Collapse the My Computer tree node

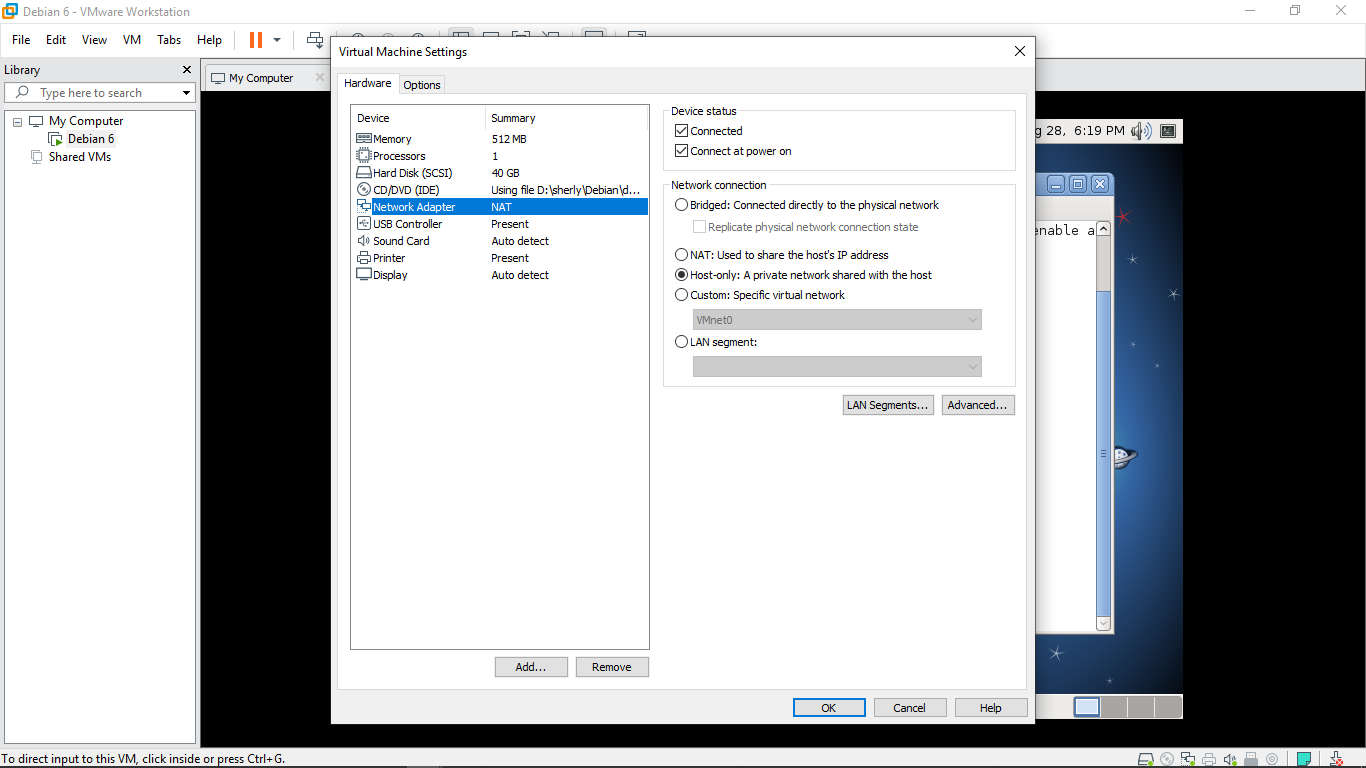(x=17, y=121)
